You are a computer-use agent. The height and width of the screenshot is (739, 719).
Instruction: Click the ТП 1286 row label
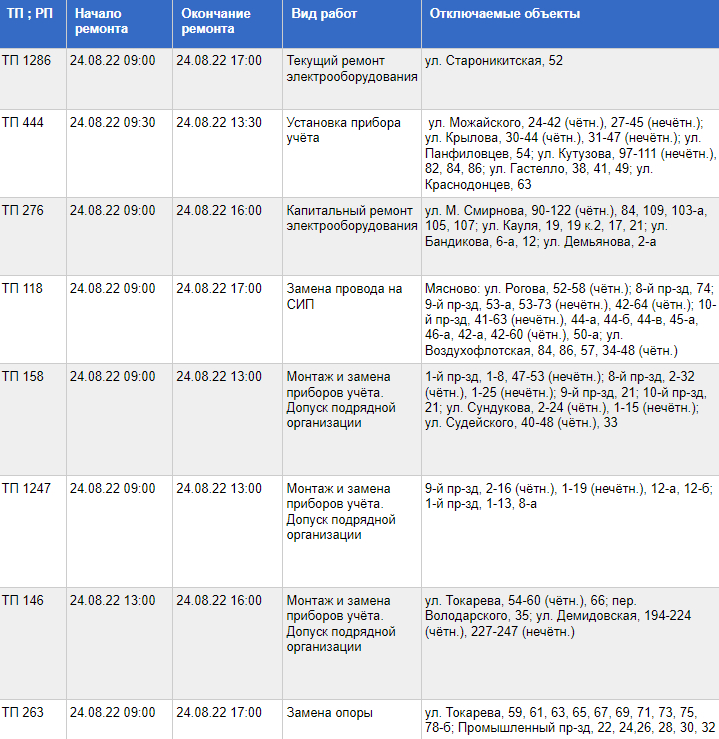coord(26,61)
